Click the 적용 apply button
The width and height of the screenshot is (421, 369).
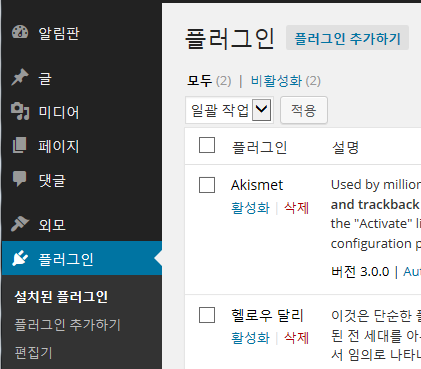coord(304,110)
